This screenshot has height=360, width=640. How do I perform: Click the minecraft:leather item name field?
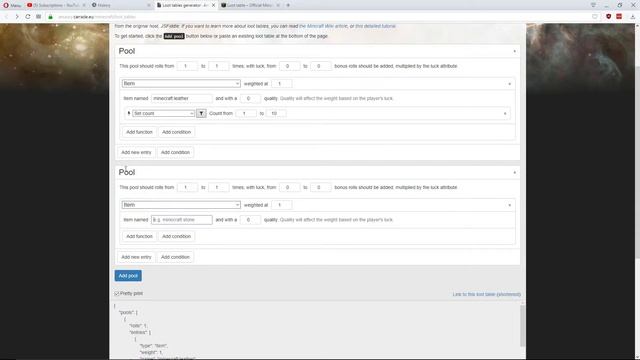(x=182, y=98)
